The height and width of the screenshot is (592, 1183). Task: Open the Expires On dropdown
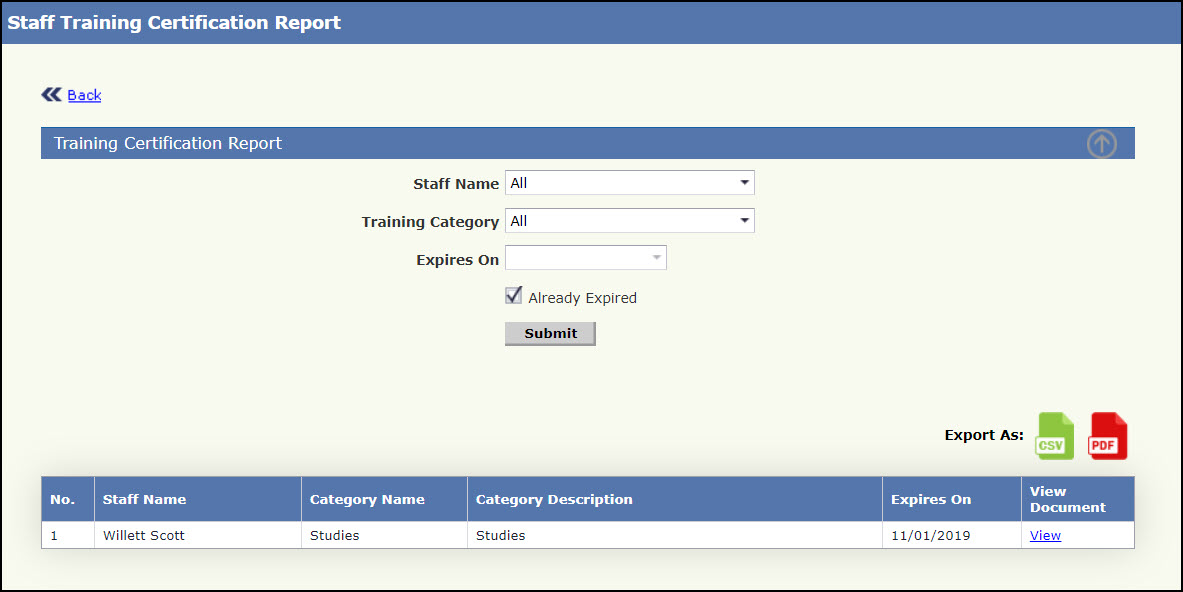point(585,259)
